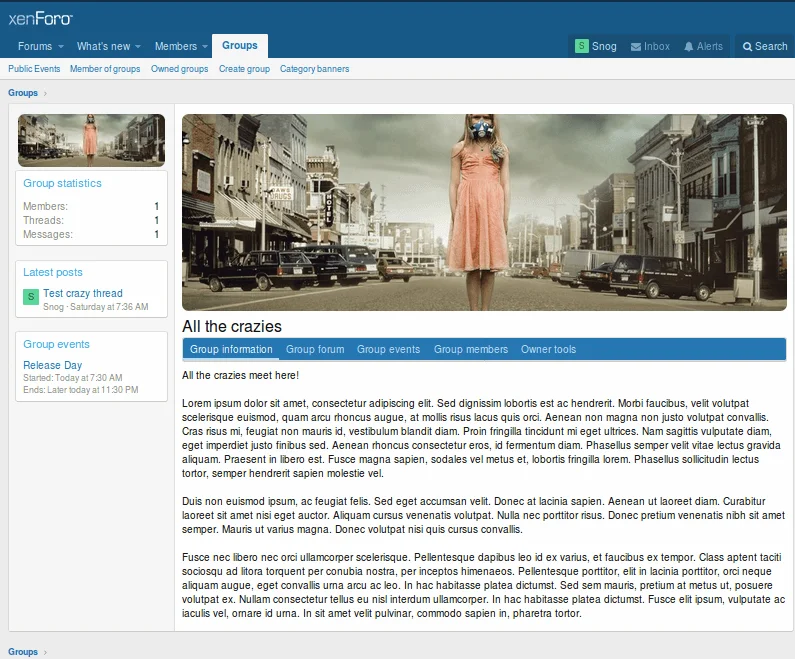Expand the What's new dropdown arrow

[138, 47]
